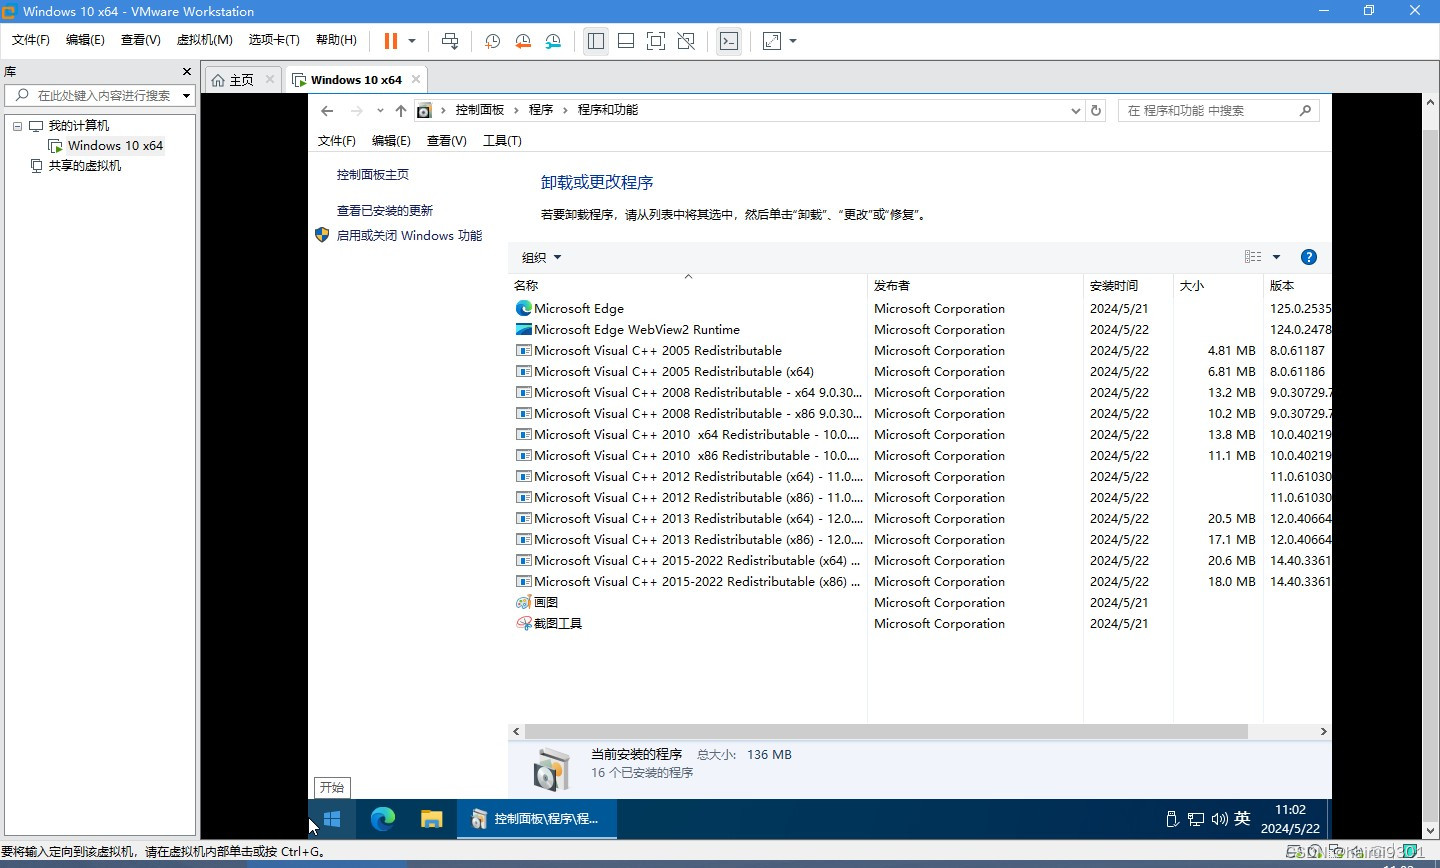This screenshot has width=1440, height=868.
Task: Click the Unity mode toolbar icon
Action: [x=686, y=41]
